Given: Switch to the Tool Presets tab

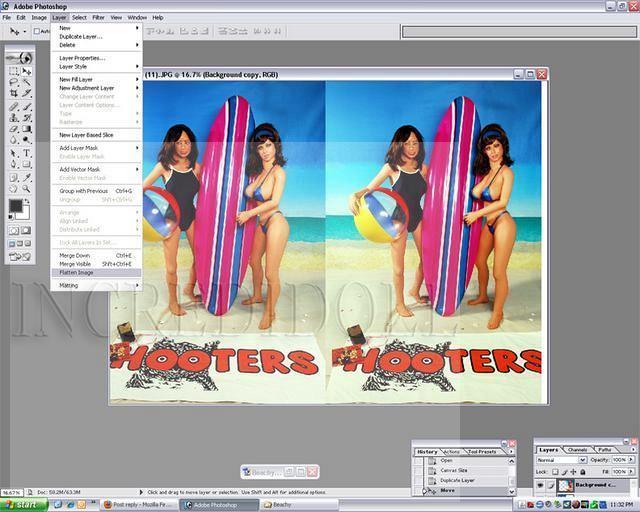Looking at the screenshot, I should (x=482, y=452).
